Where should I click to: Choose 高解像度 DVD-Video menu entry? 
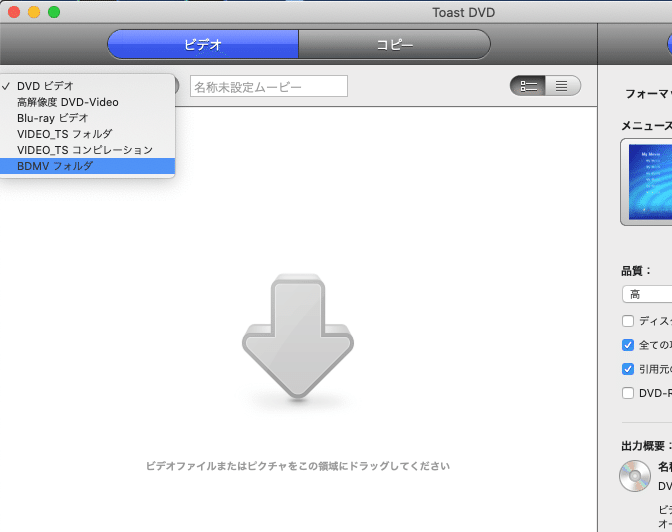click(87, 102)
